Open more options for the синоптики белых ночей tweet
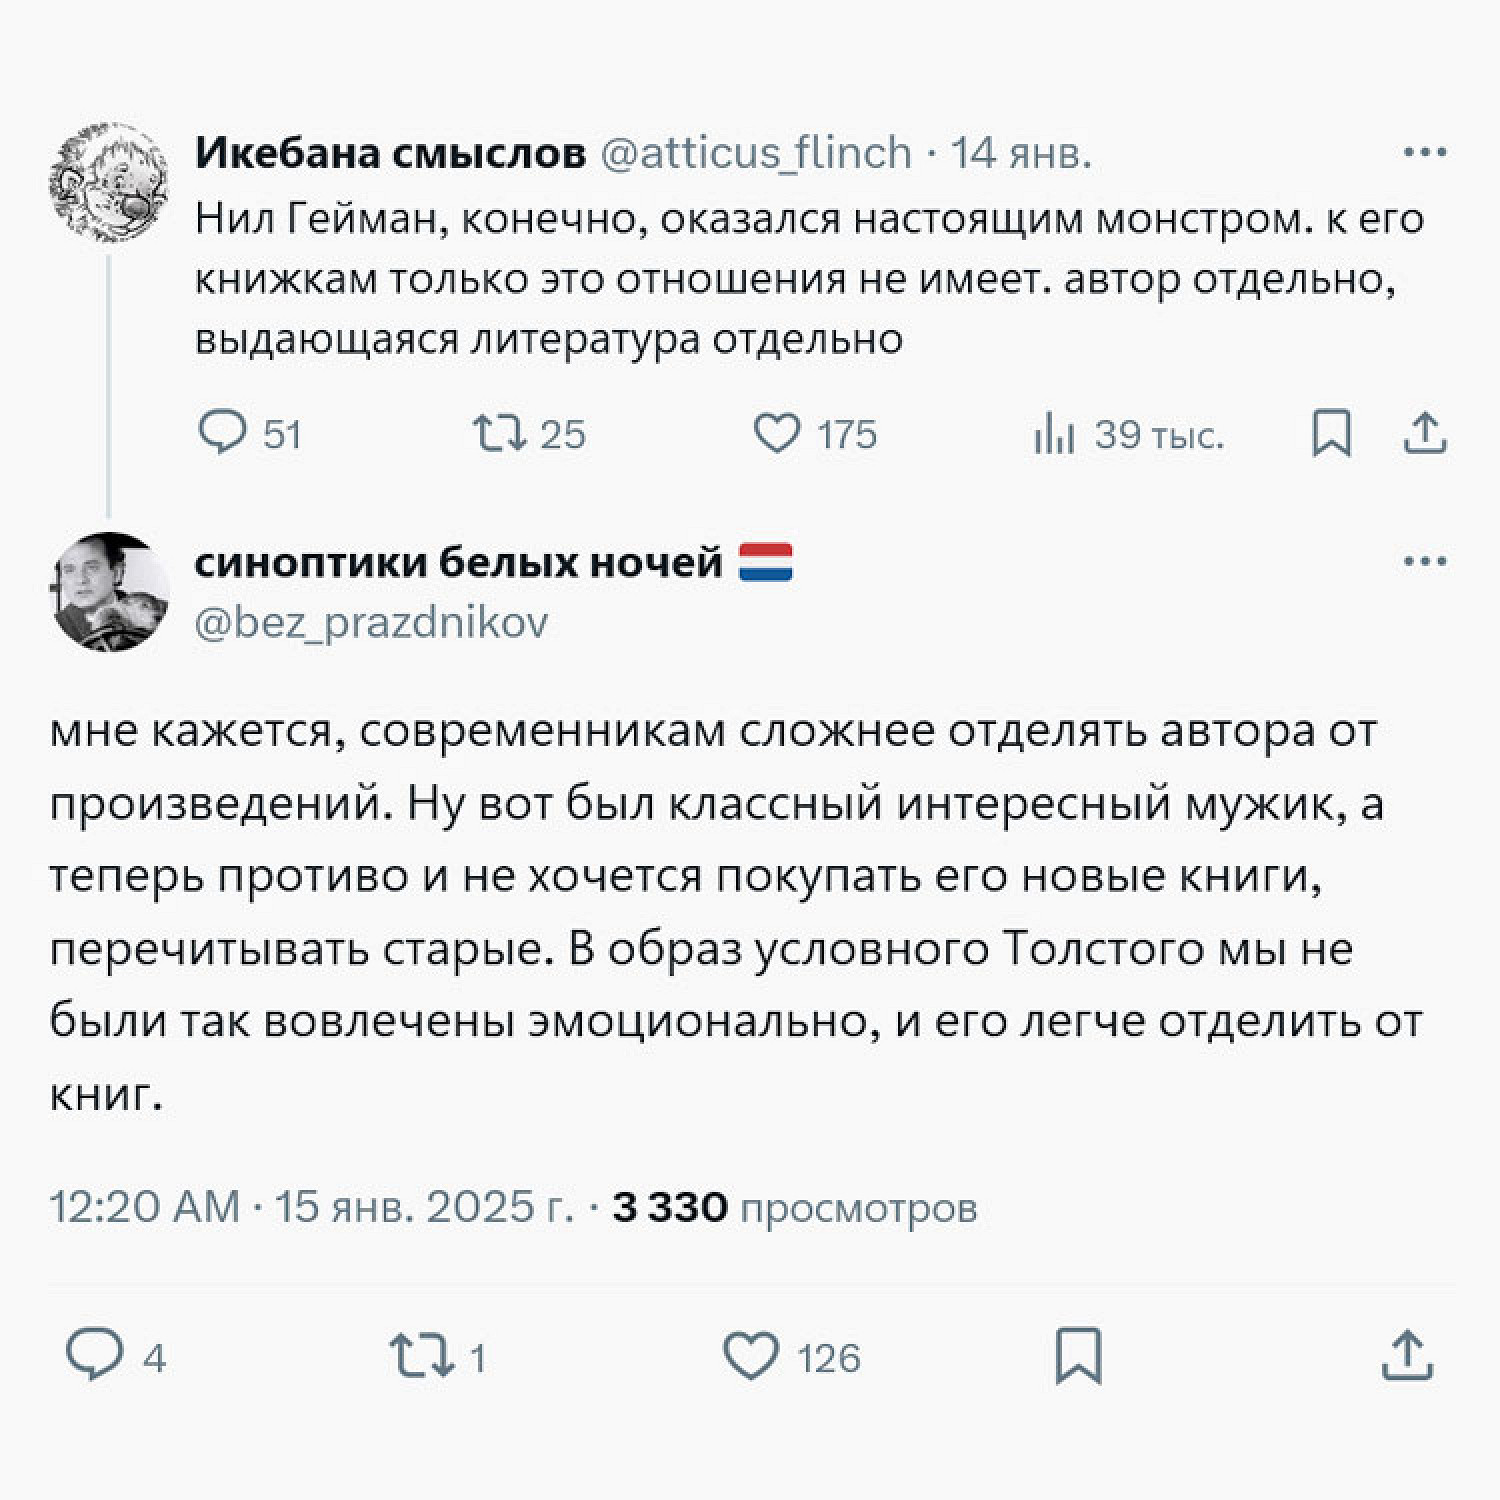1500x1500 pixels. click(1424, 561)
